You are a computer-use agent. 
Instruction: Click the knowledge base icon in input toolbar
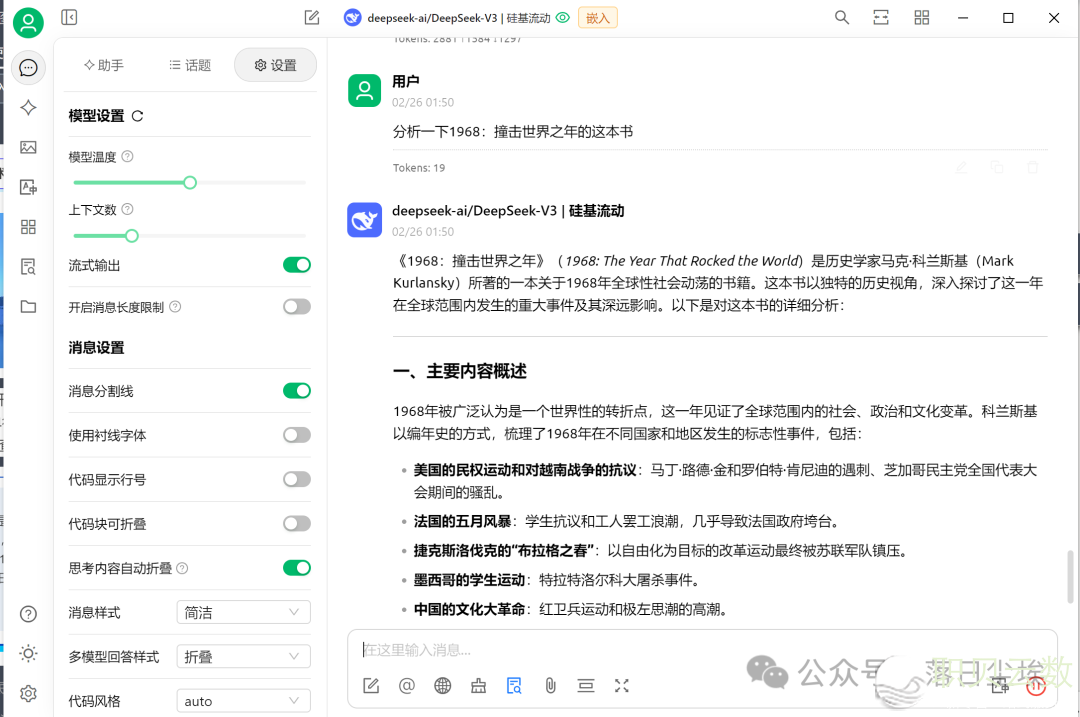point(515,685)
